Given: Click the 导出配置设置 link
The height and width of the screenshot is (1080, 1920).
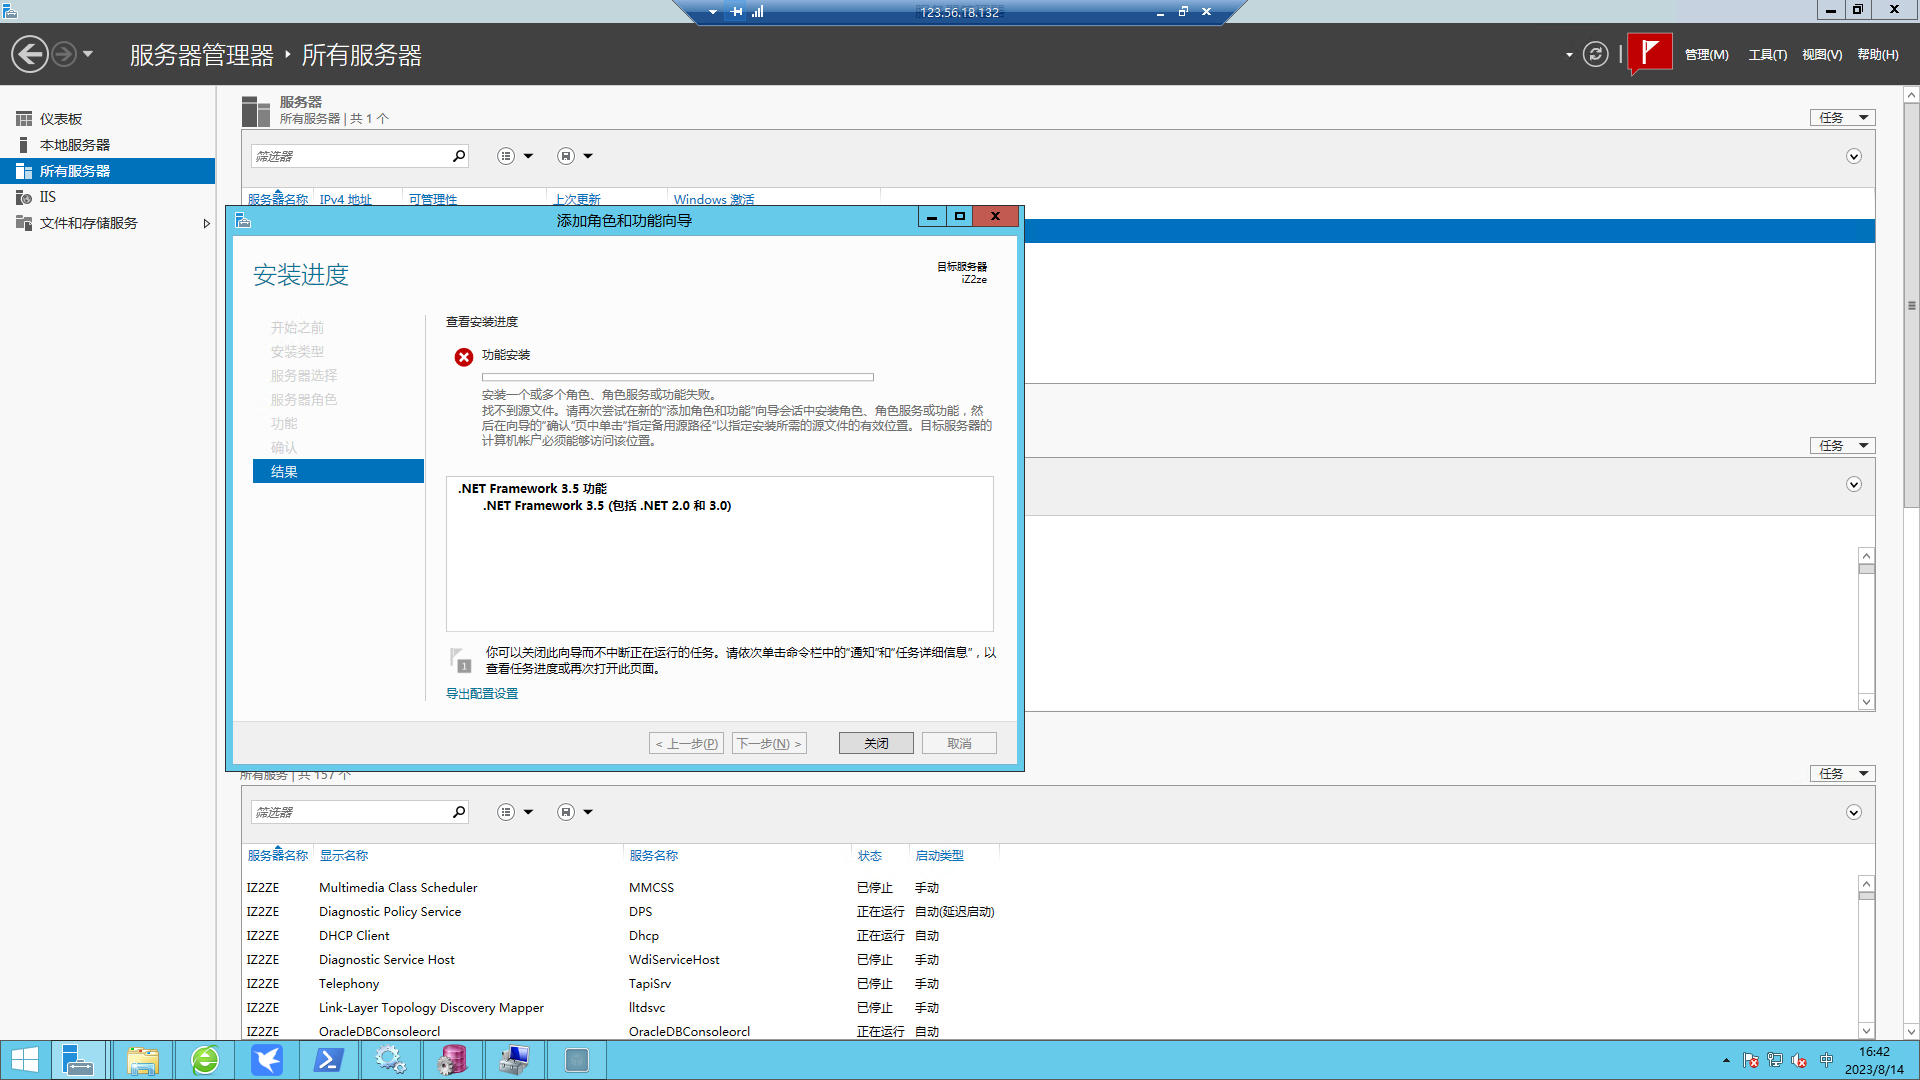Looking at the screenshot, I should (482, 694).
